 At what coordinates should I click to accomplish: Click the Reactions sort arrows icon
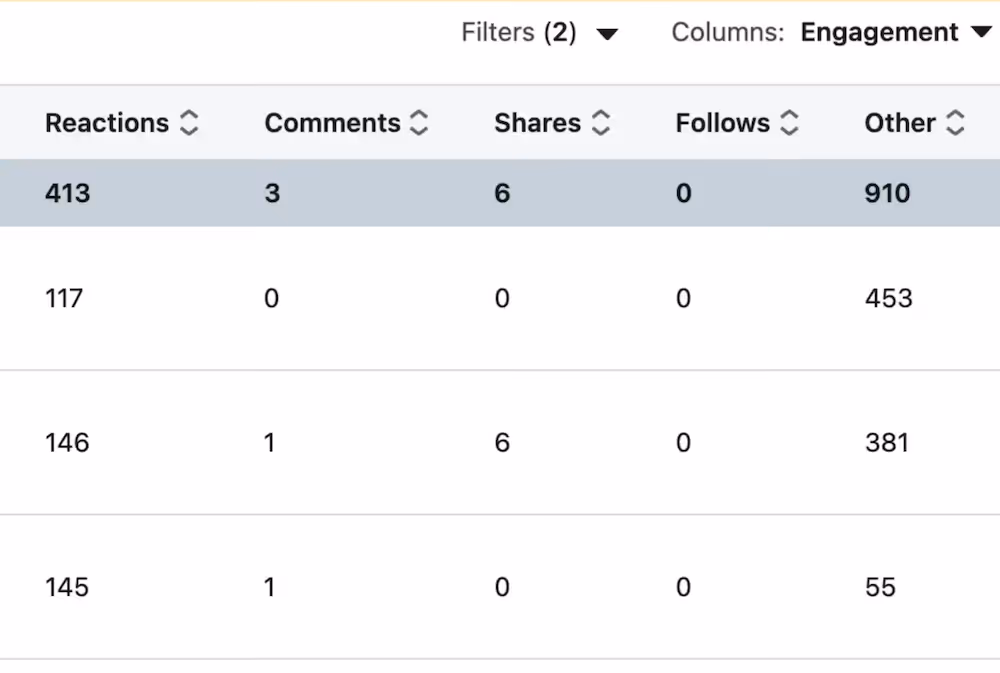tap(189, 122)
